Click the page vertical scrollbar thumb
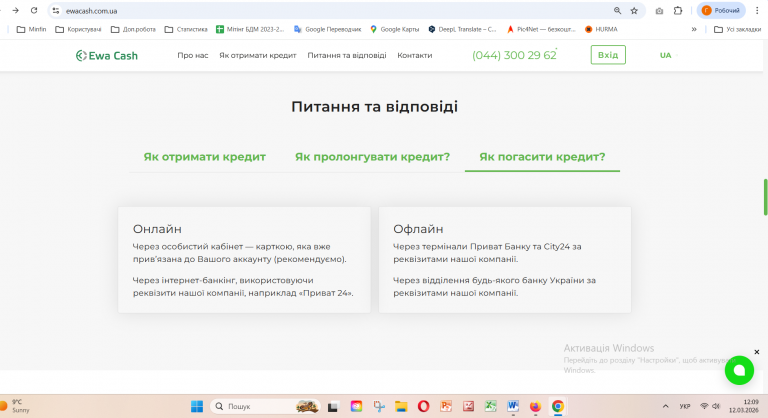This screenshot has width=768, height=418. tap(765, 197)
